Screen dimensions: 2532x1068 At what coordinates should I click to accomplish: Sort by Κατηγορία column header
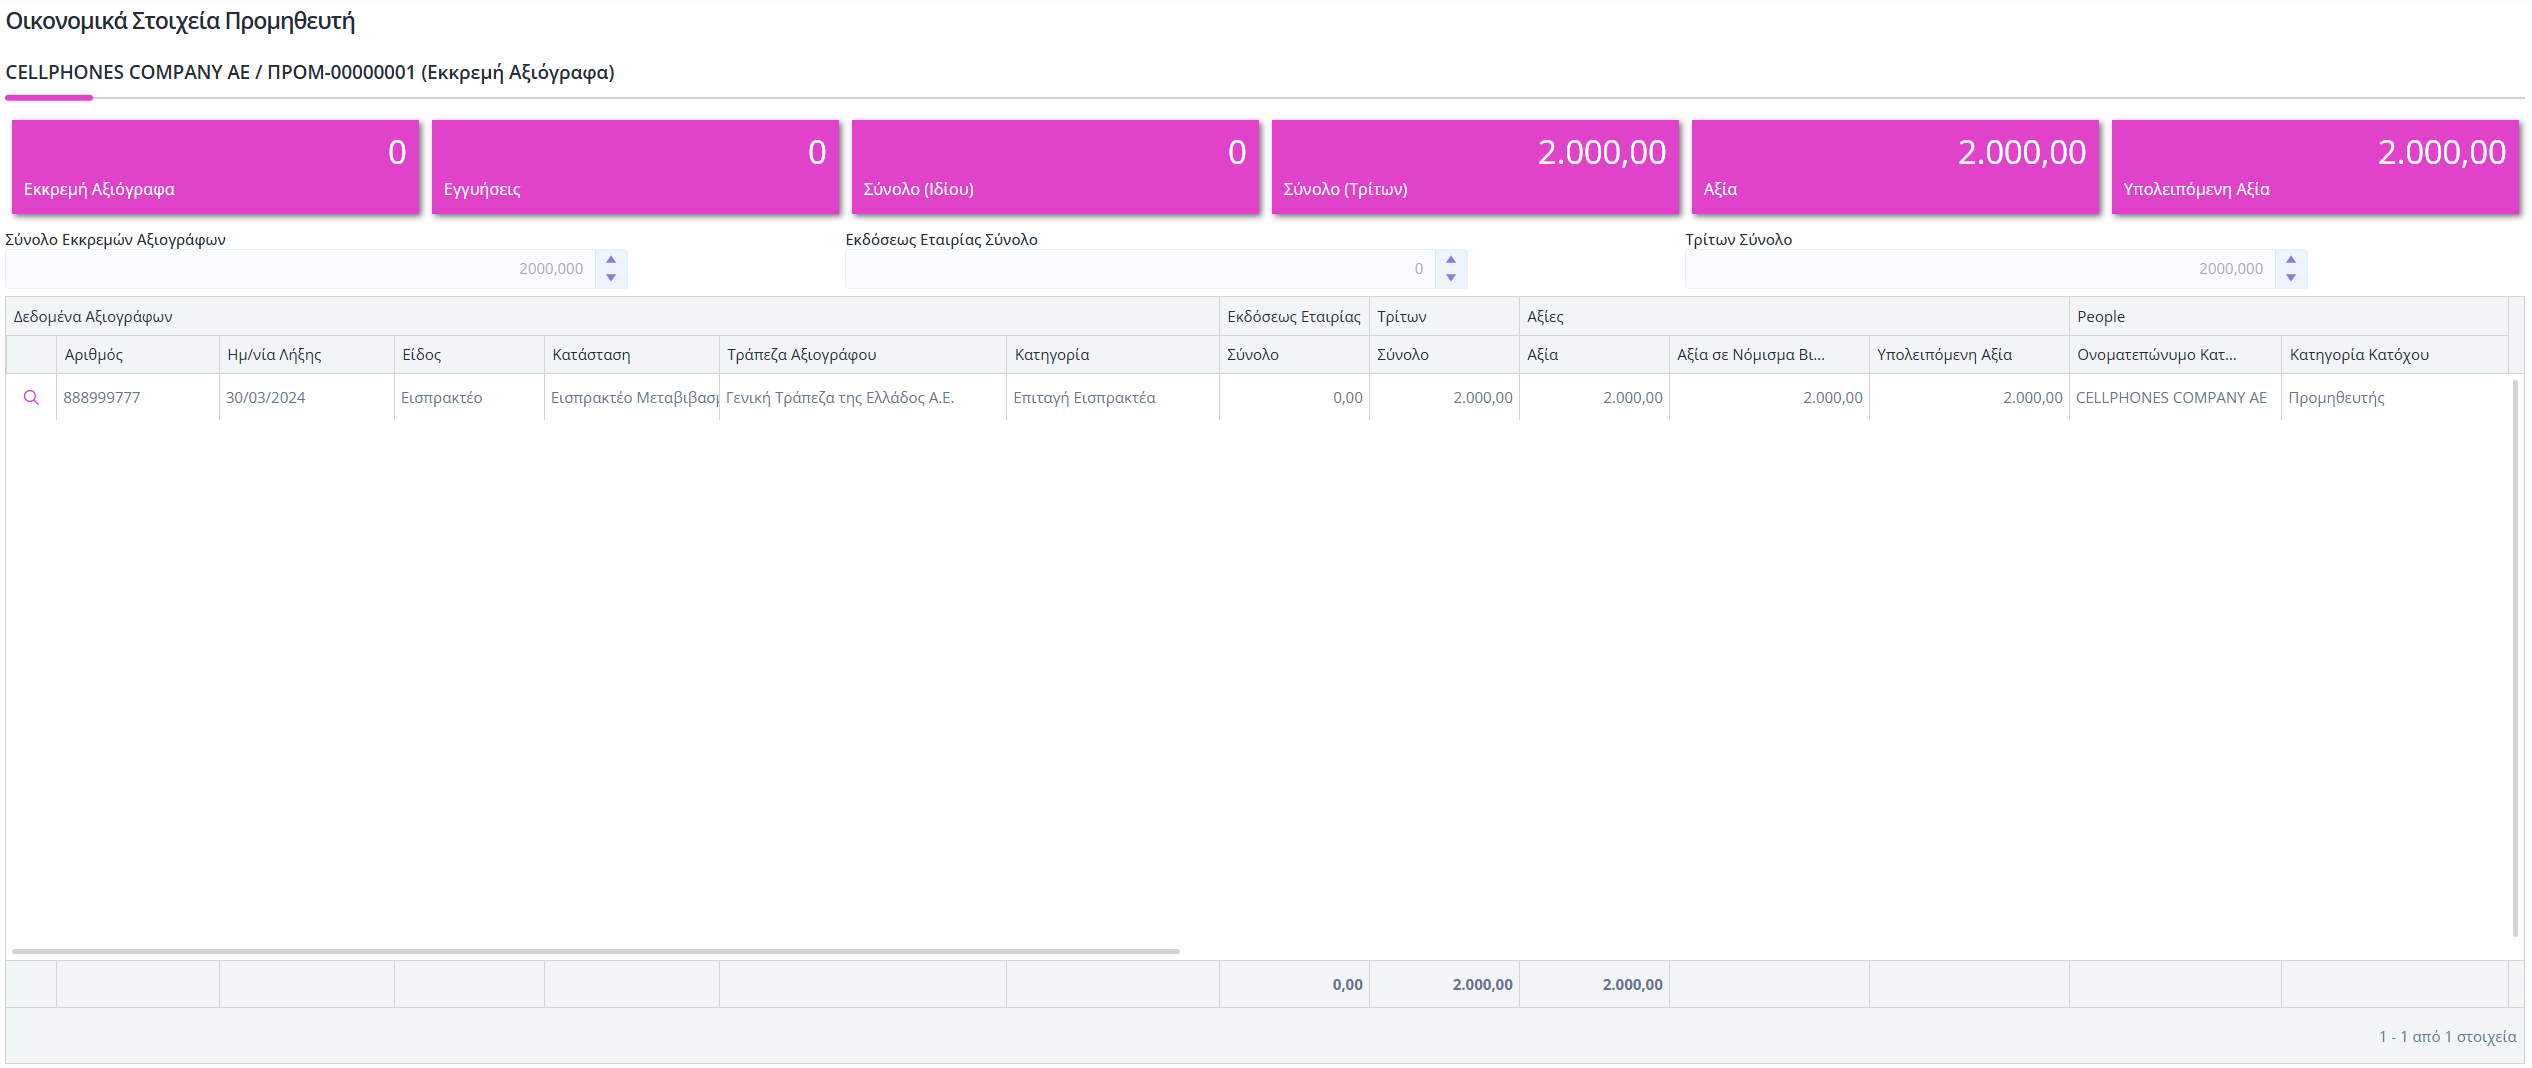click(1113, 355)
